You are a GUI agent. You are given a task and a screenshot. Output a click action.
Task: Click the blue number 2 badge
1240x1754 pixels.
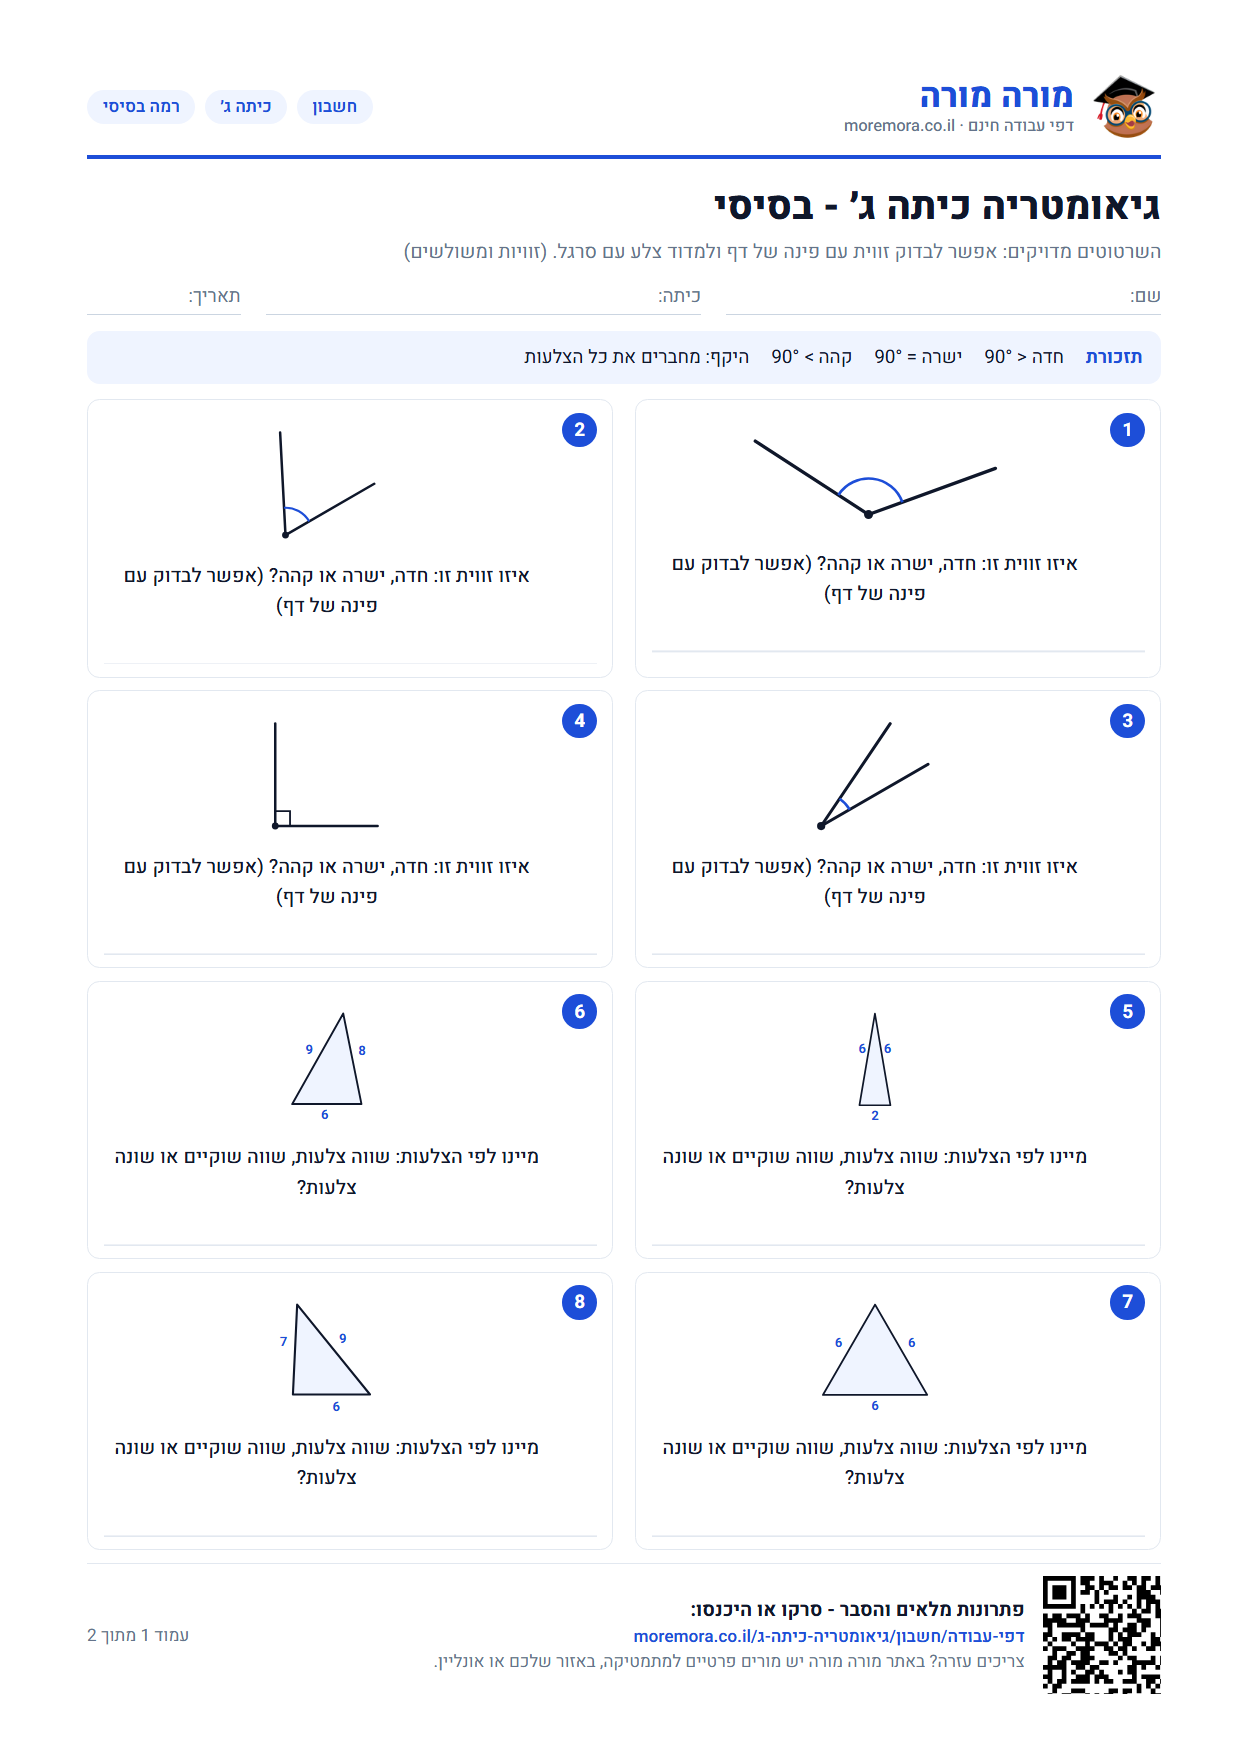579,430
